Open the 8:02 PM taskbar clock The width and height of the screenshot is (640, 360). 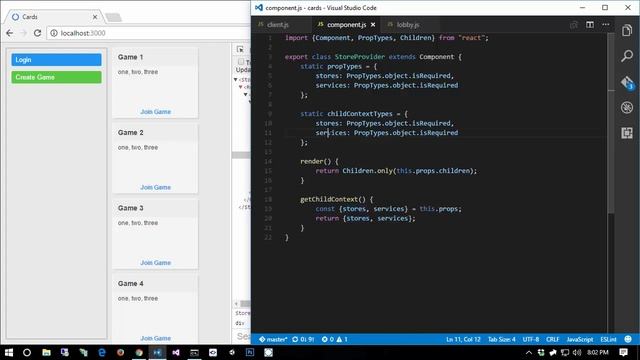coord(598,352)
